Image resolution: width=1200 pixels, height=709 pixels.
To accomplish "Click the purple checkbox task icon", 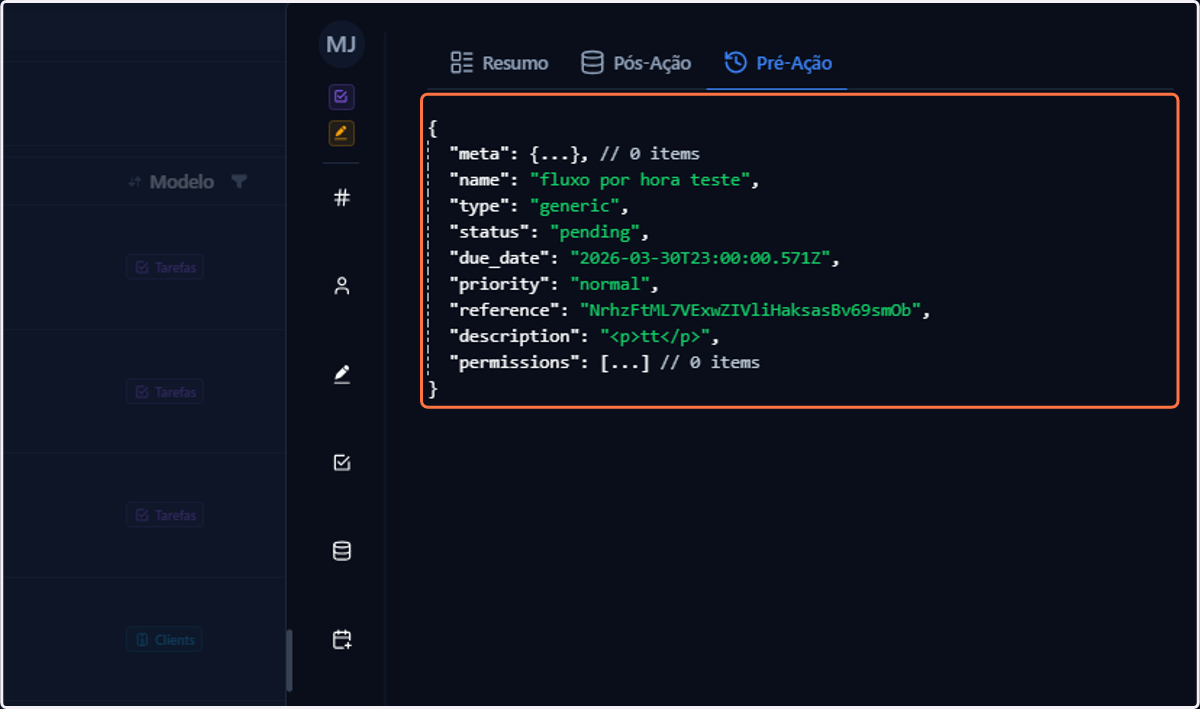I will click(342, 97).
